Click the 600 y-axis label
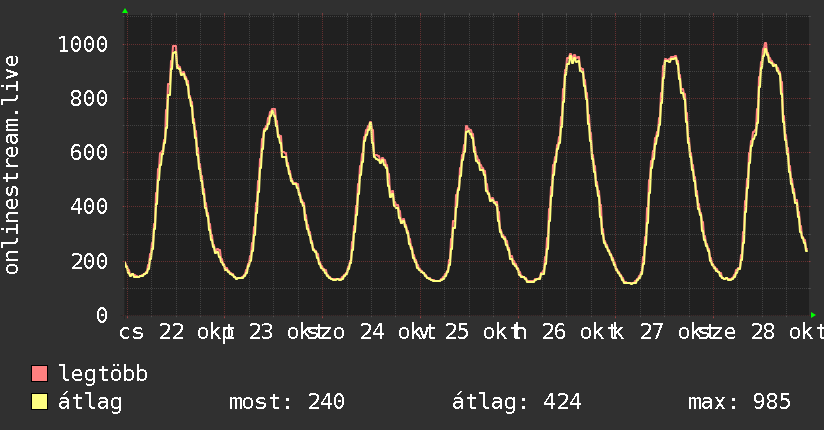824x430 pixels. (x=89, y=152)
